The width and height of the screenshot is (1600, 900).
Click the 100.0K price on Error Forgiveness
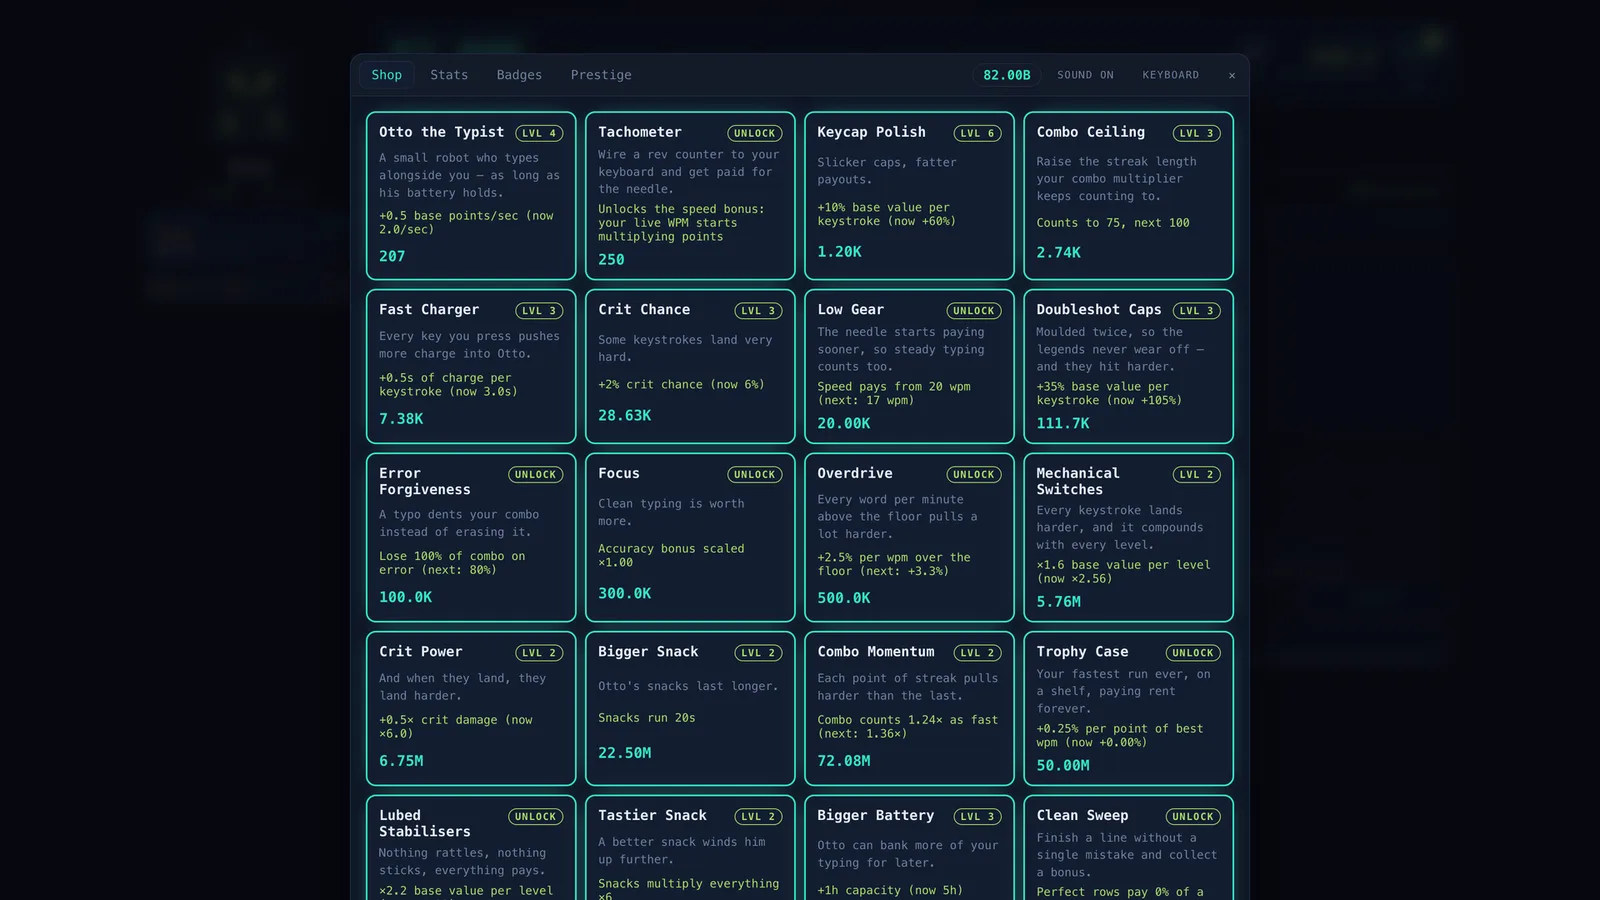tap(405, 598)
